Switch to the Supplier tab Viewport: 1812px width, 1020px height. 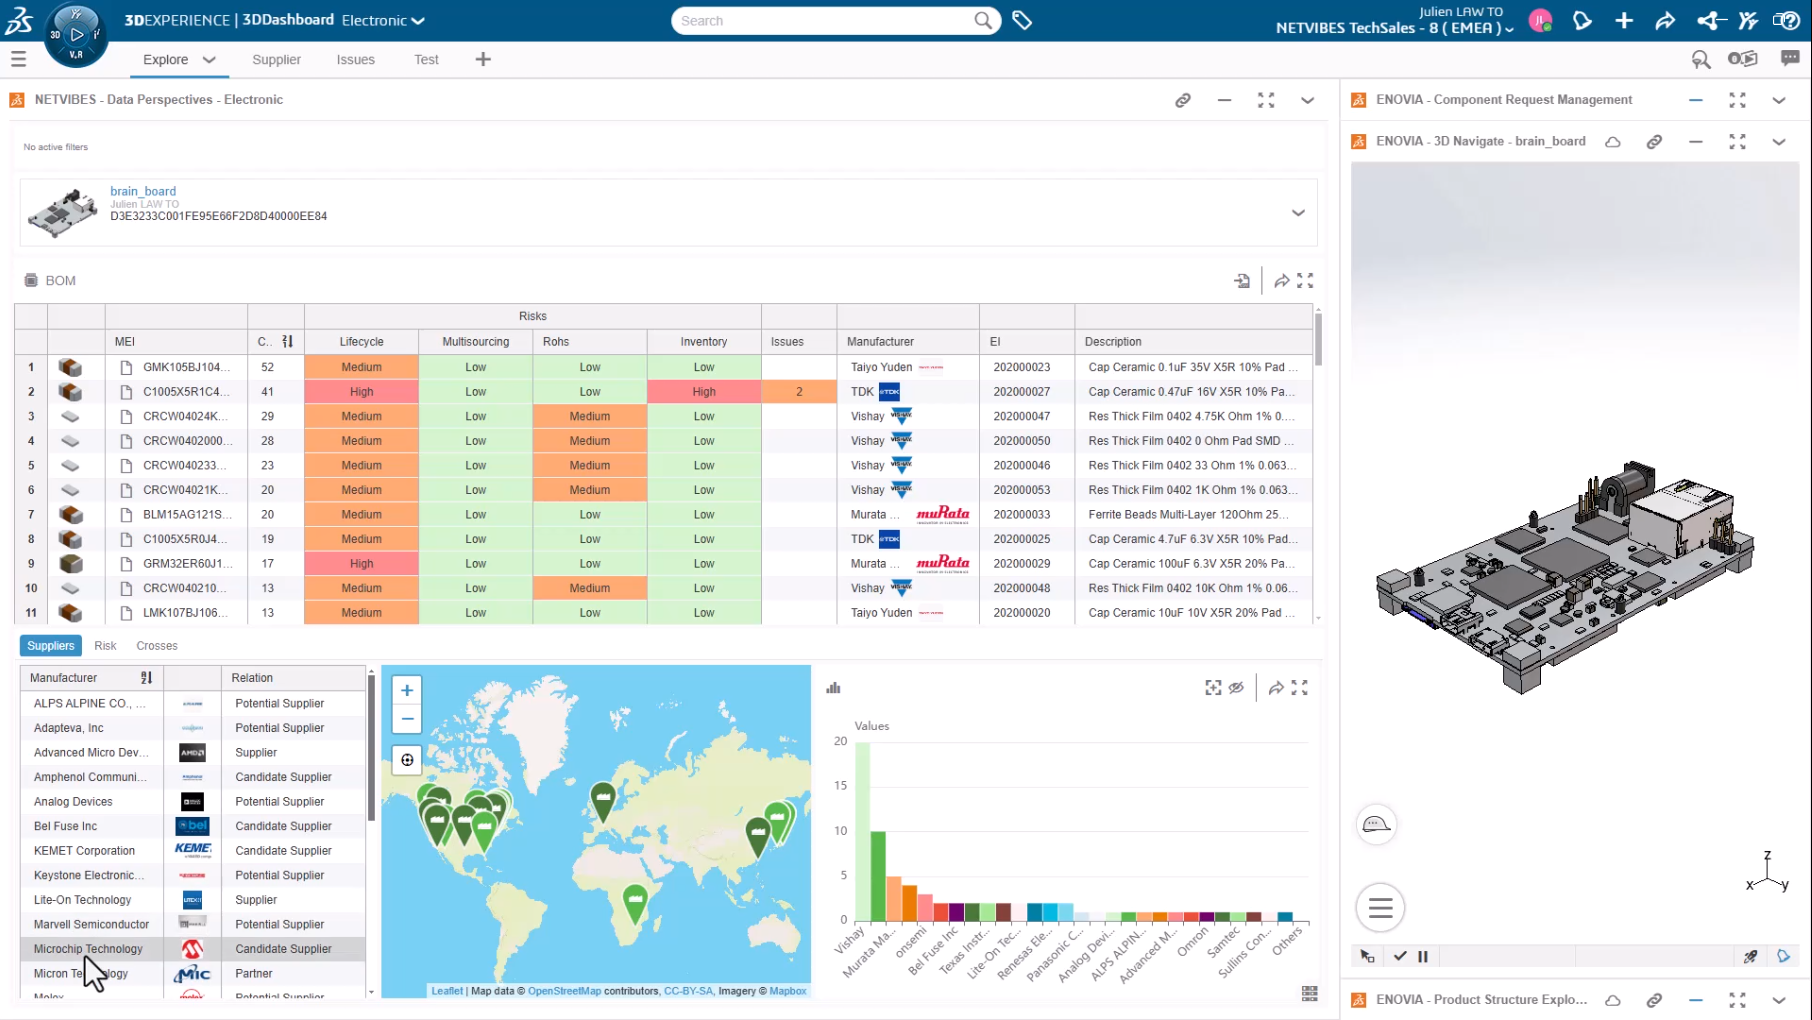(276, 60)
